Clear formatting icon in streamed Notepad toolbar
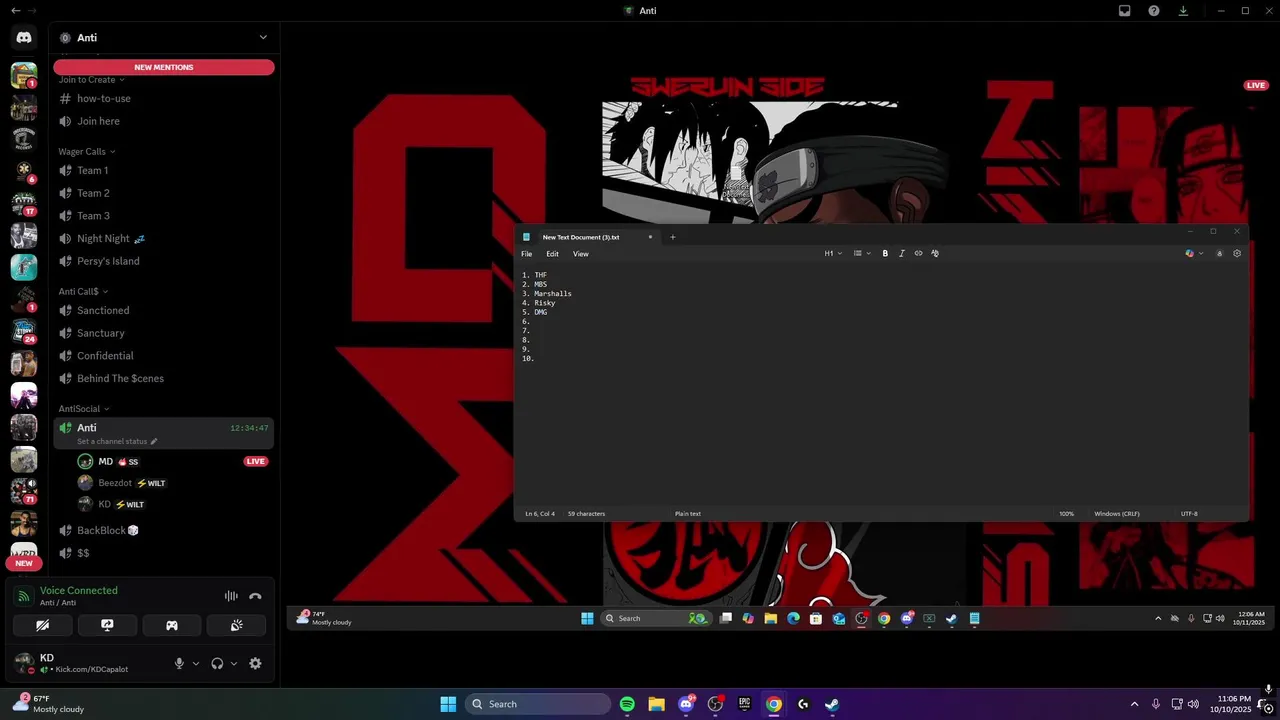 coord(935,253)
